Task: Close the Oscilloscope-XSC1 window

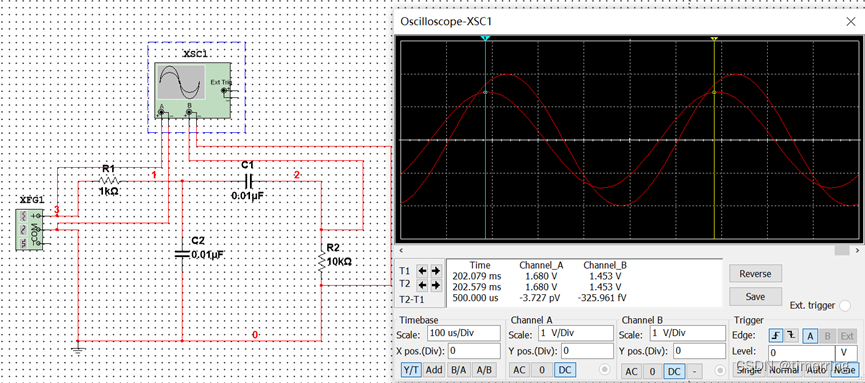Action: tap(851, 22)
